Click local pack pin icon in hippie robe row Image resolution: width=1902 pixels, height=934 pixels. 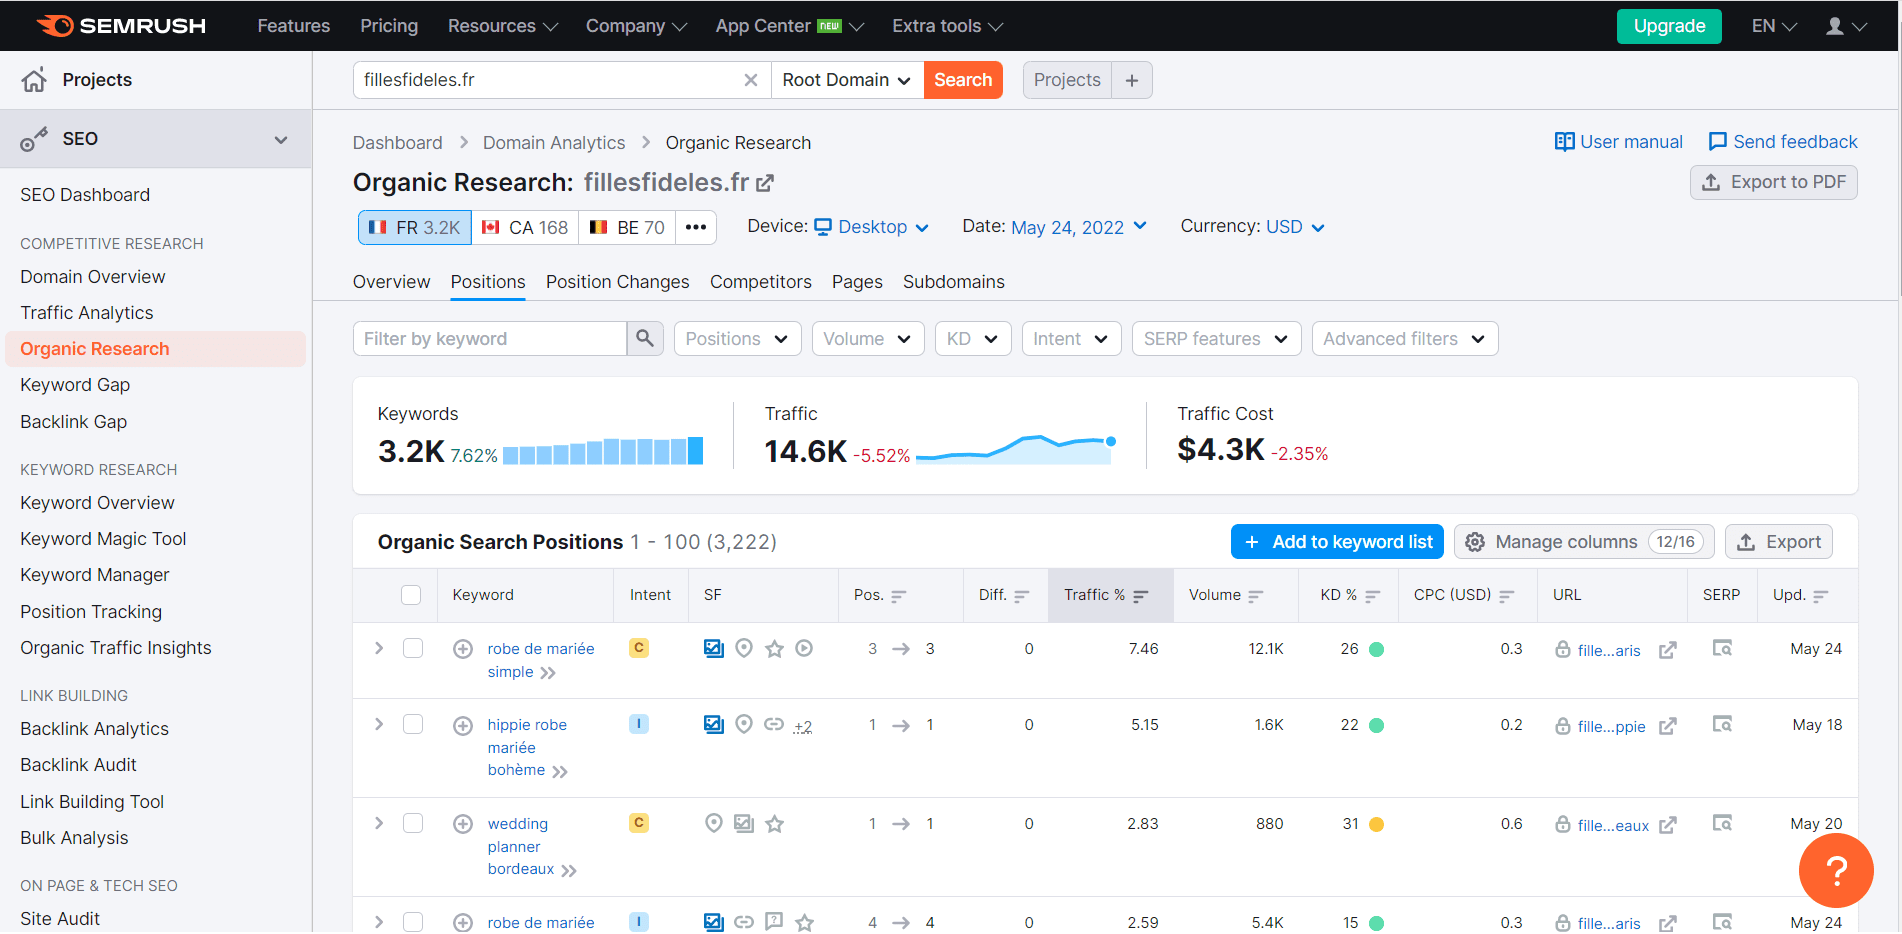pos(744,724)
